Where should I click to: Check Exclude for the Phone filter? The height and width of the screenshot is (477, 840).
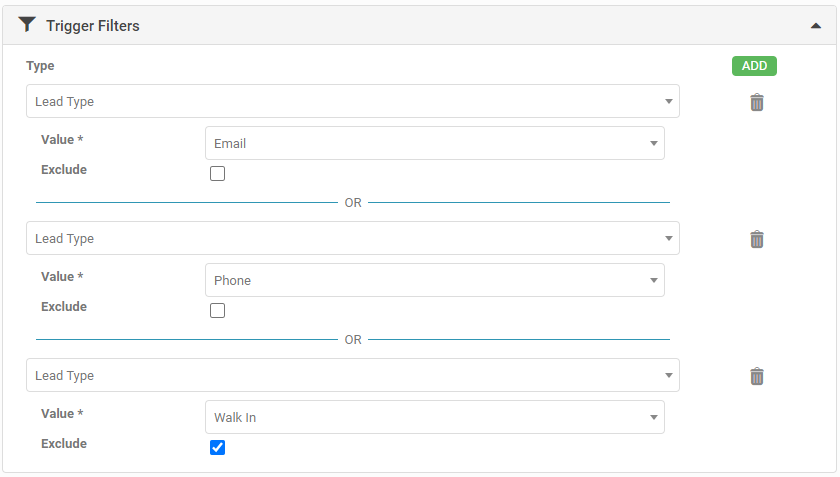tap(218, 310)
